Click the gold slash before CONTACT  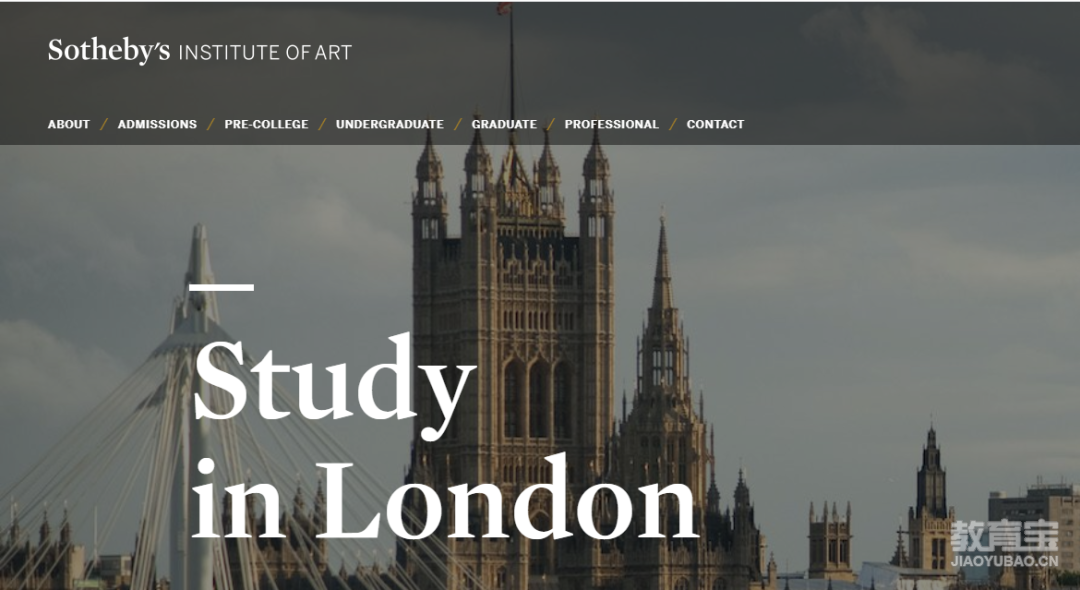673,125
